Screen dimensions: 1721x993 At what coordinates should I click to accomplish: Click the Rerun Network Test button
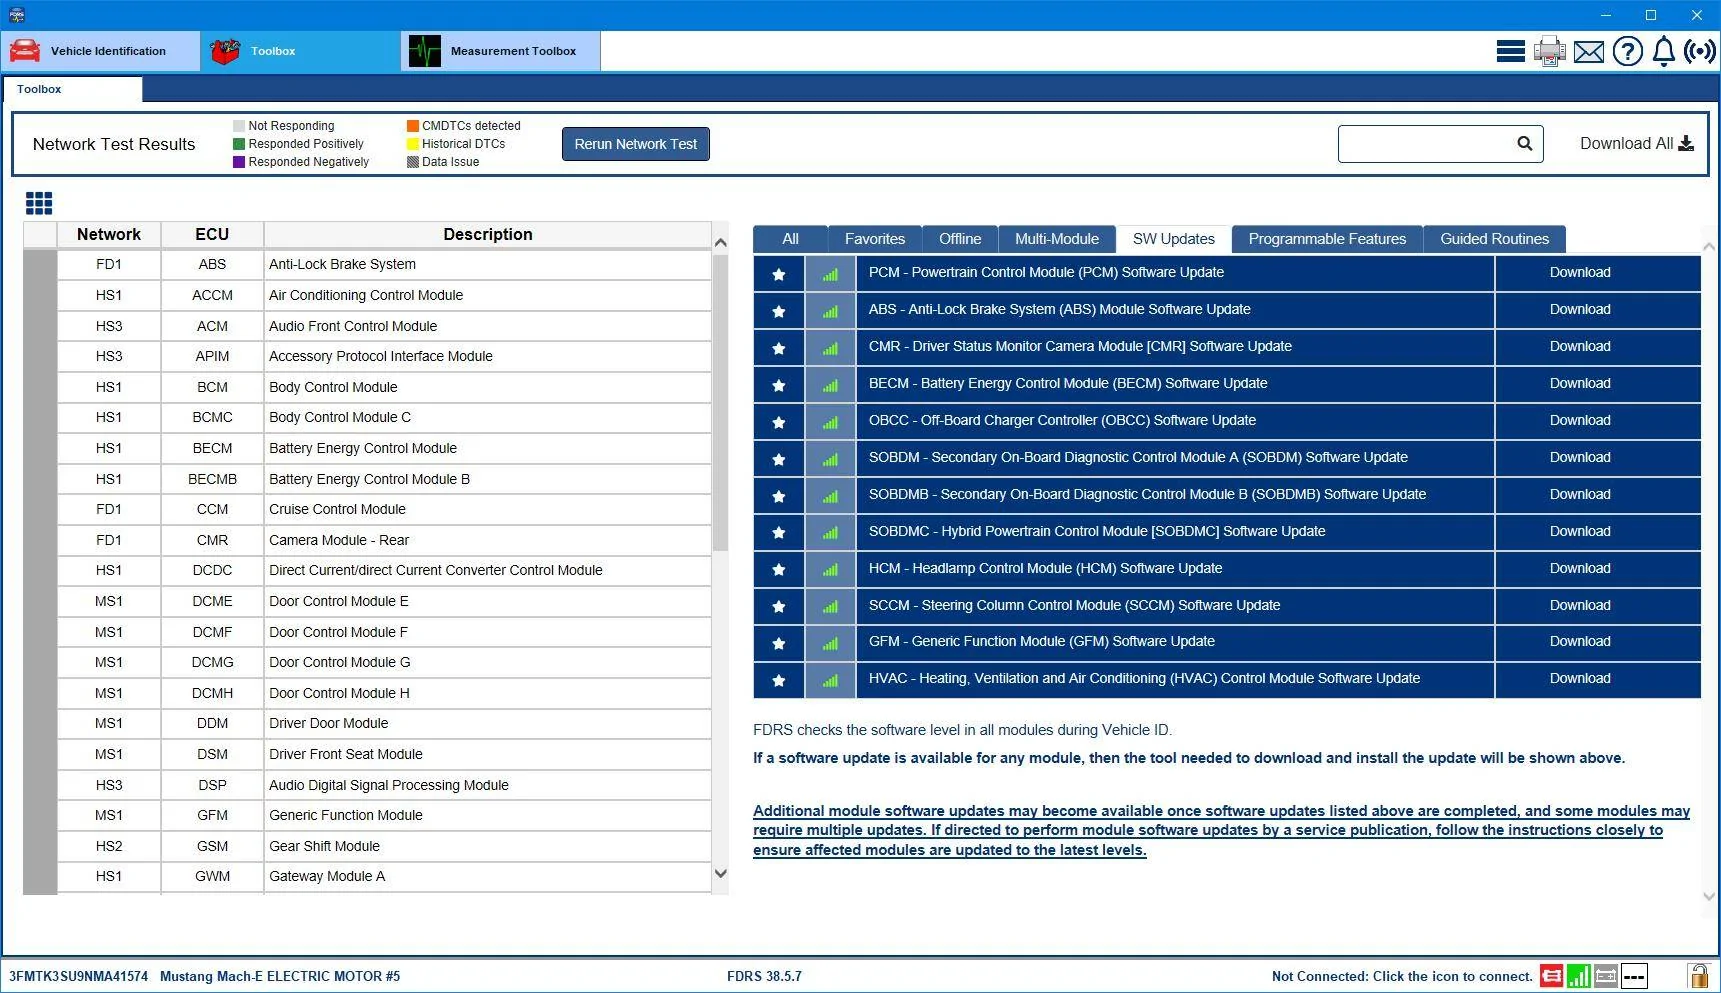pyautogui.click(x=636, y=144)
